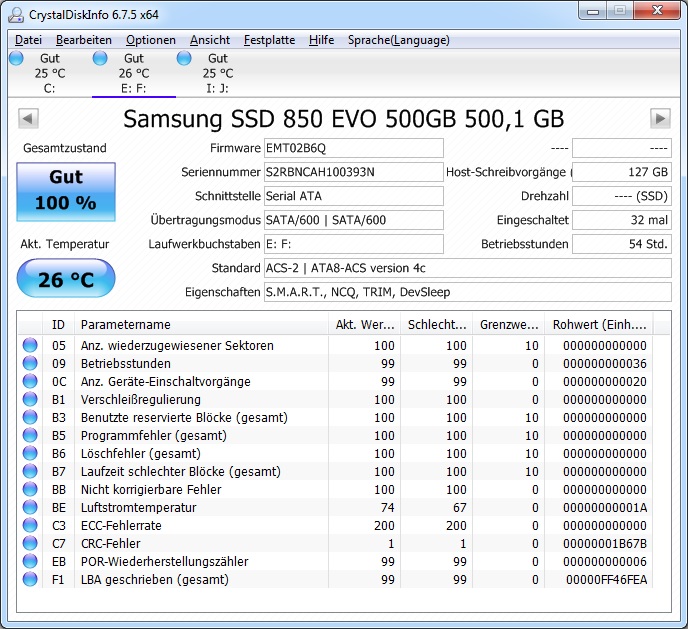Screen dimensions: 688x629
Task: Click the Host-Schreibvorgänge value 127 GB
Action: [x=622, y=172]
